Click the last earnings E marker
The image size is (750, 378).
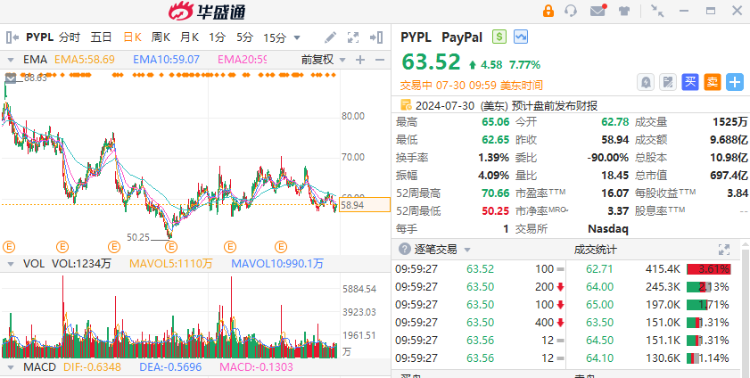pos(281,247)
